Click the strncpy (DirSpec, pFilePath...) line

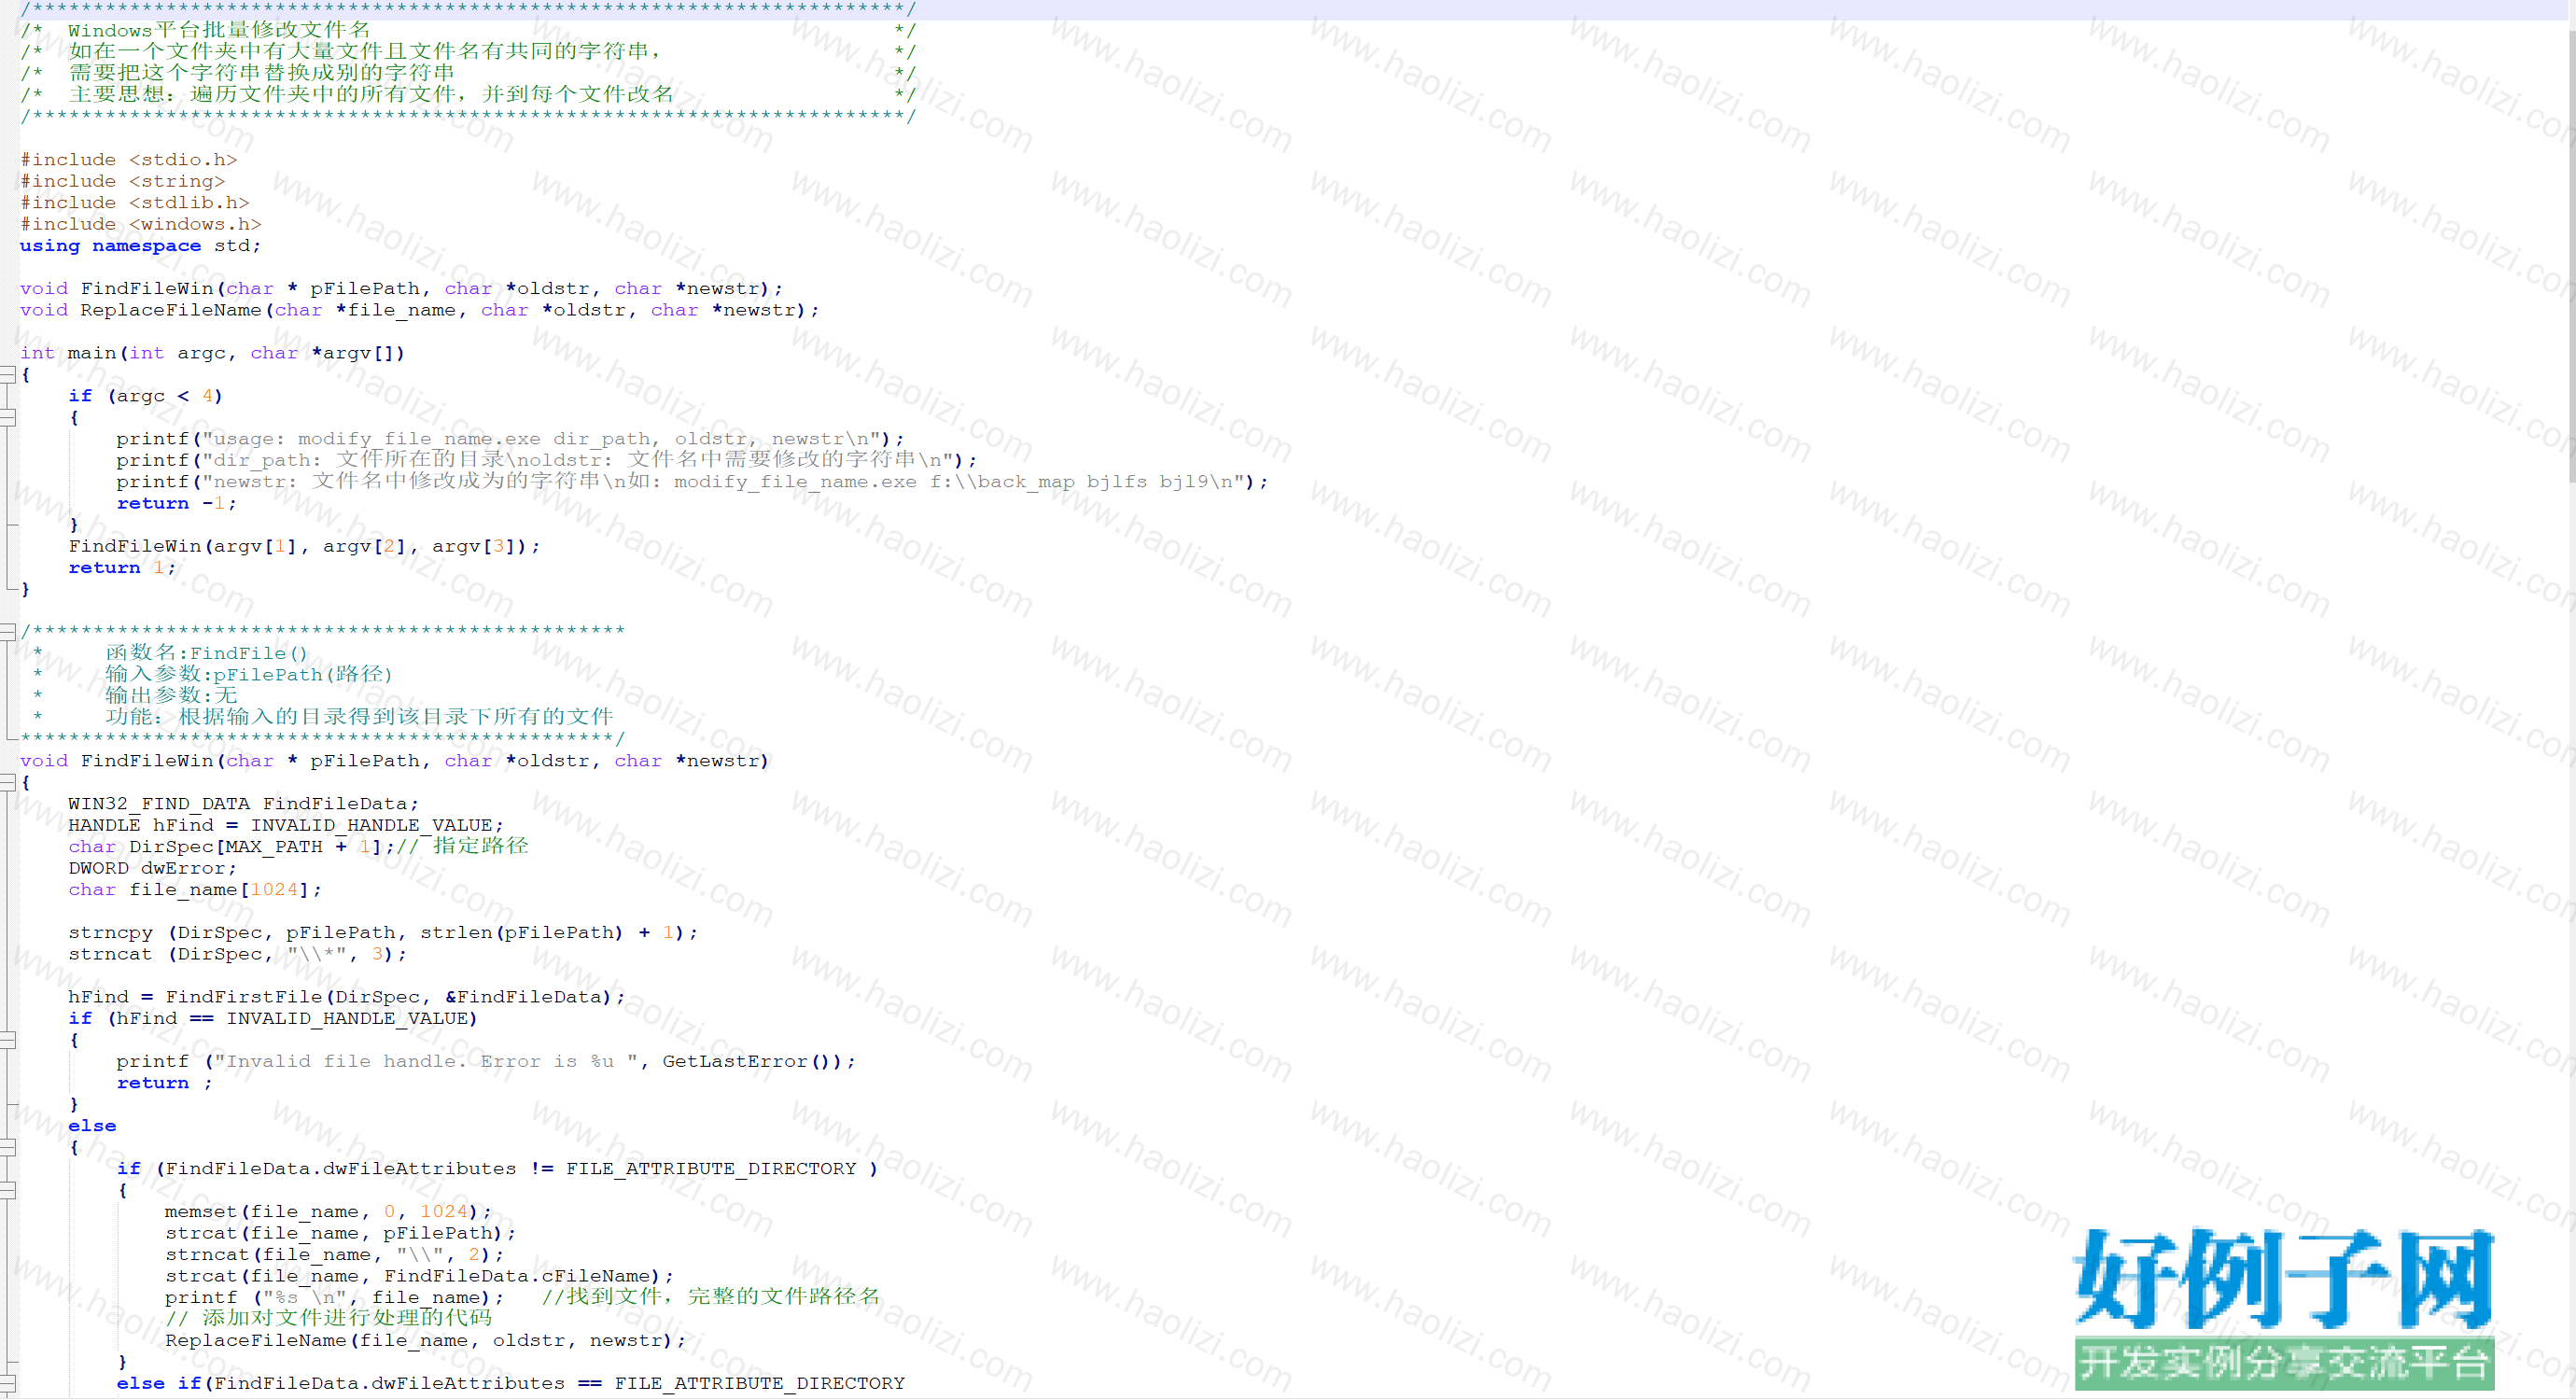click(383, 933)
